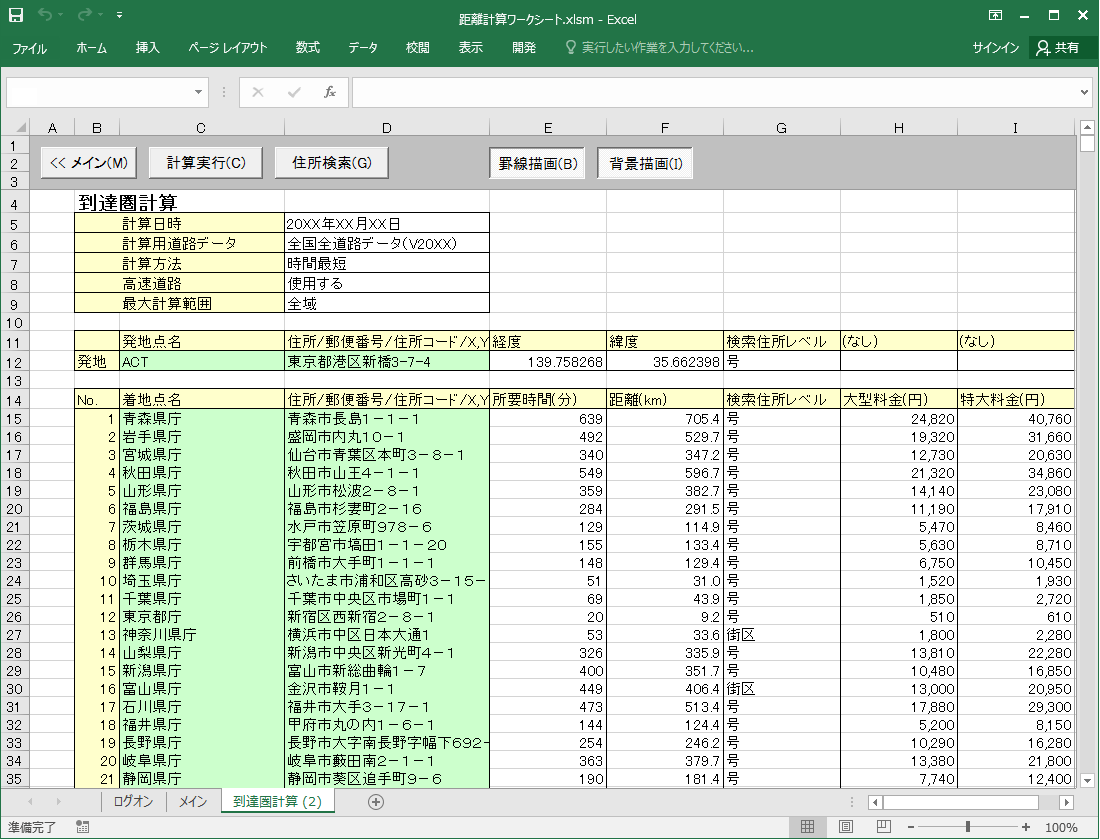1100x840 pixels.
Task: Open the Ribbon Display Options icon
Action: tap(995, 15)
